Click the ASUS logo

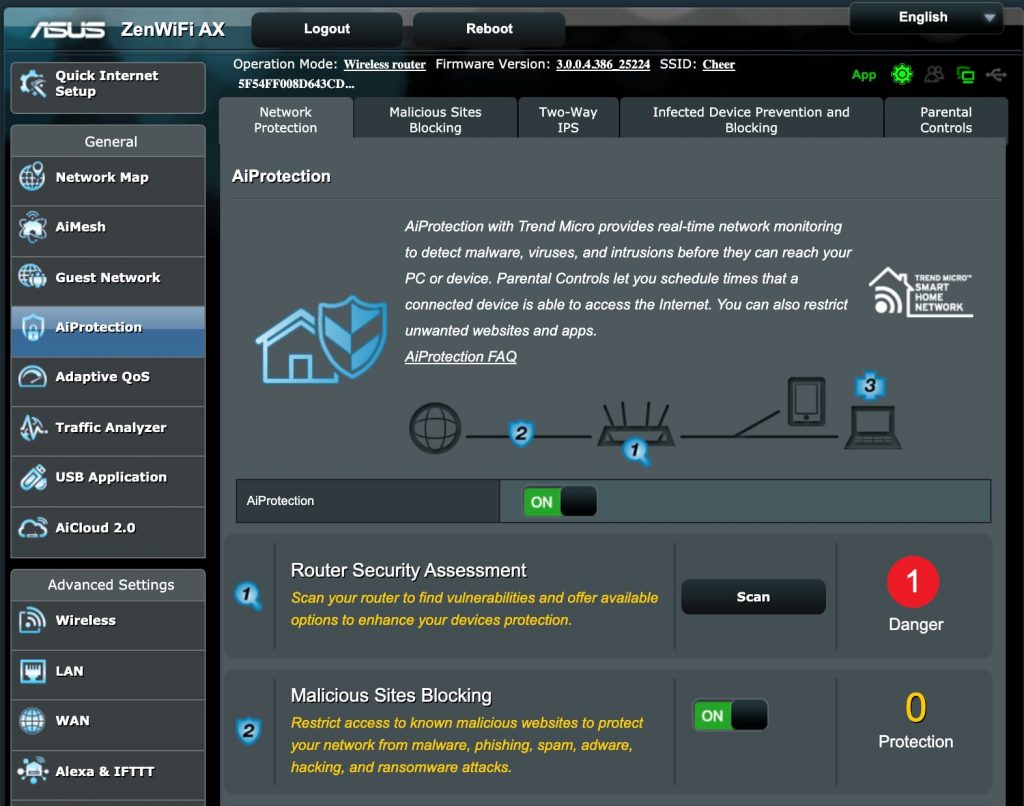(67, 29)
